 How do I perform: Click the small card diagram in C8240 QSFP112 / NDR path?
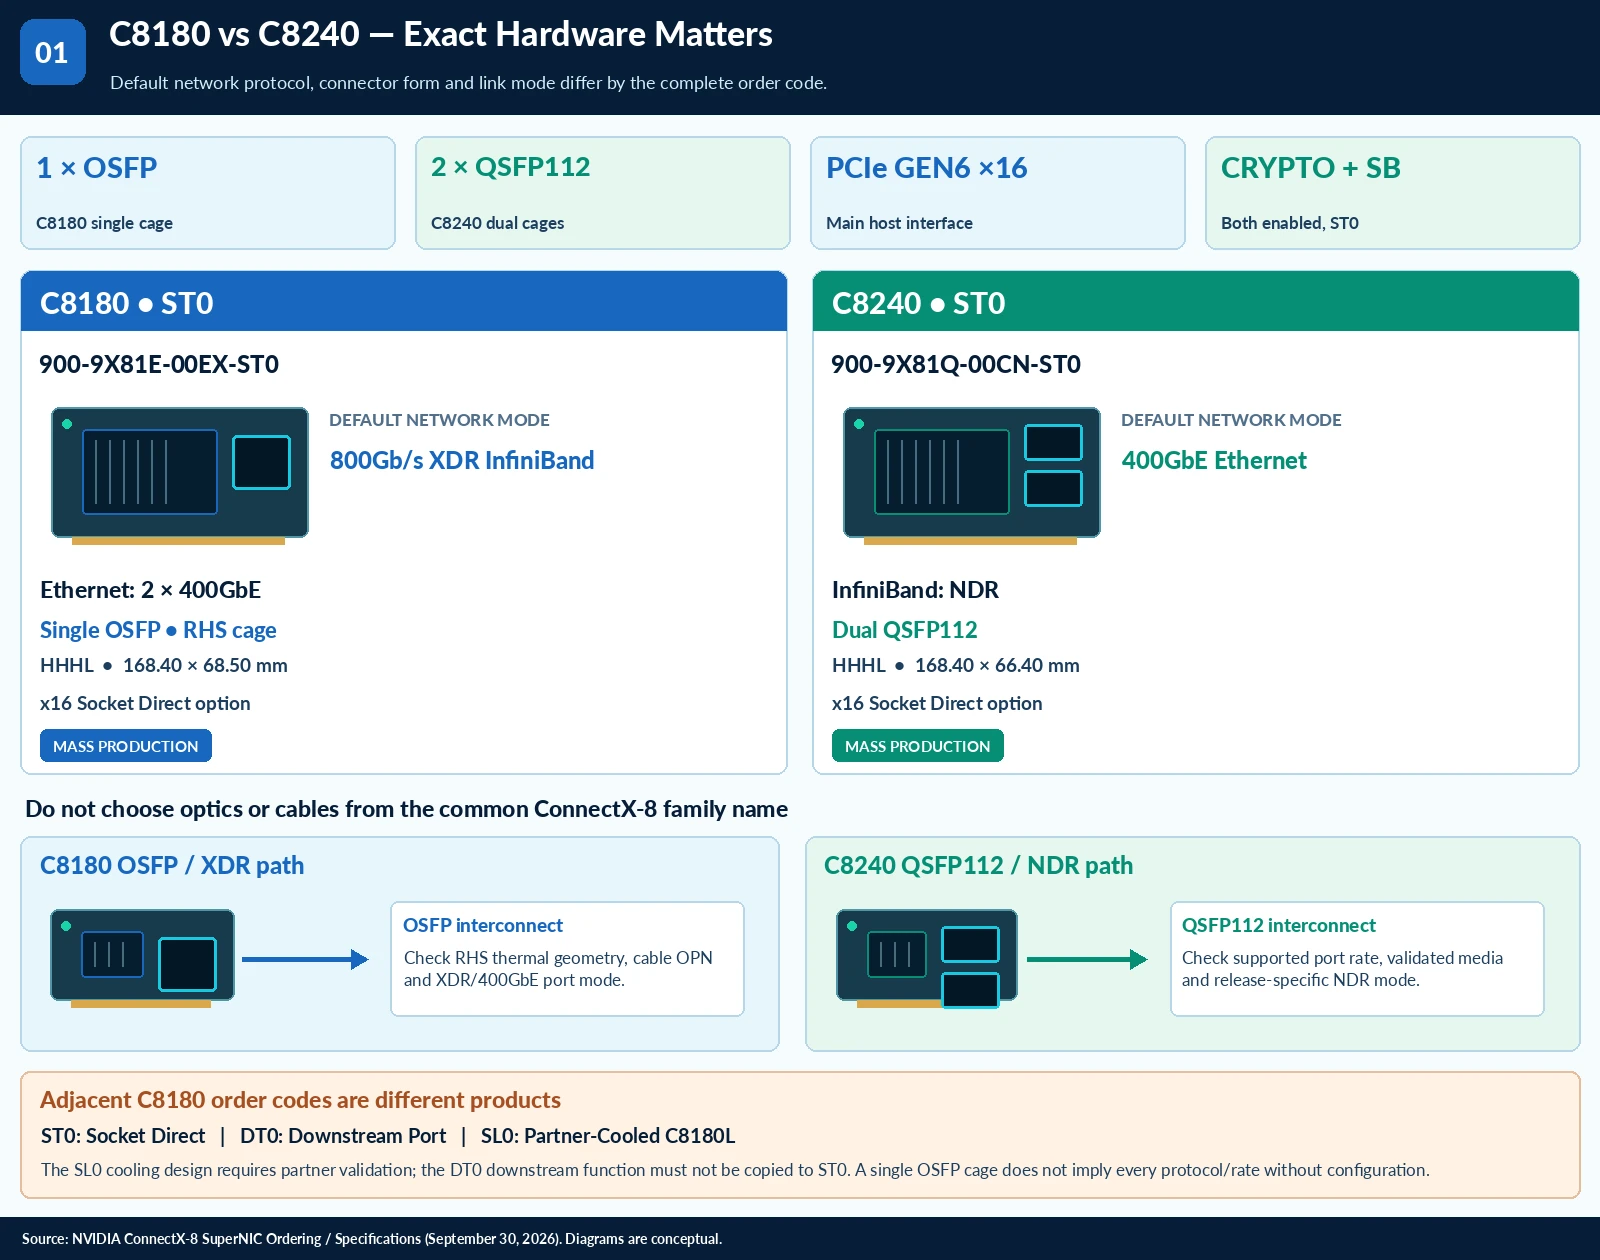(x=927, y=958)
